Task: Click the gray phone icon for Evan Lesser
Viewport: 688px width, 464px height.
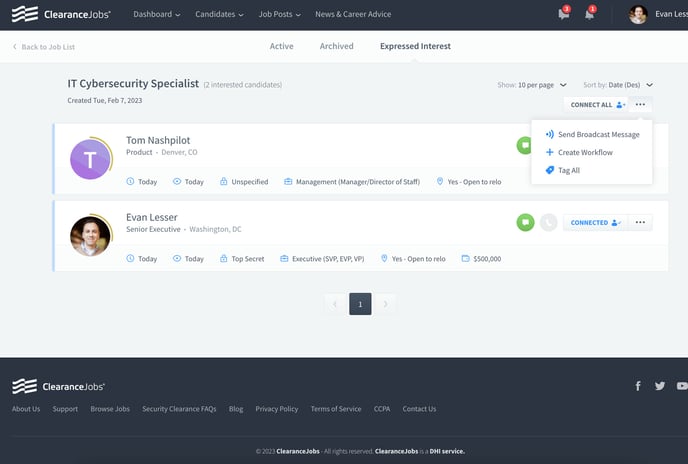Action: pos(548,222)
